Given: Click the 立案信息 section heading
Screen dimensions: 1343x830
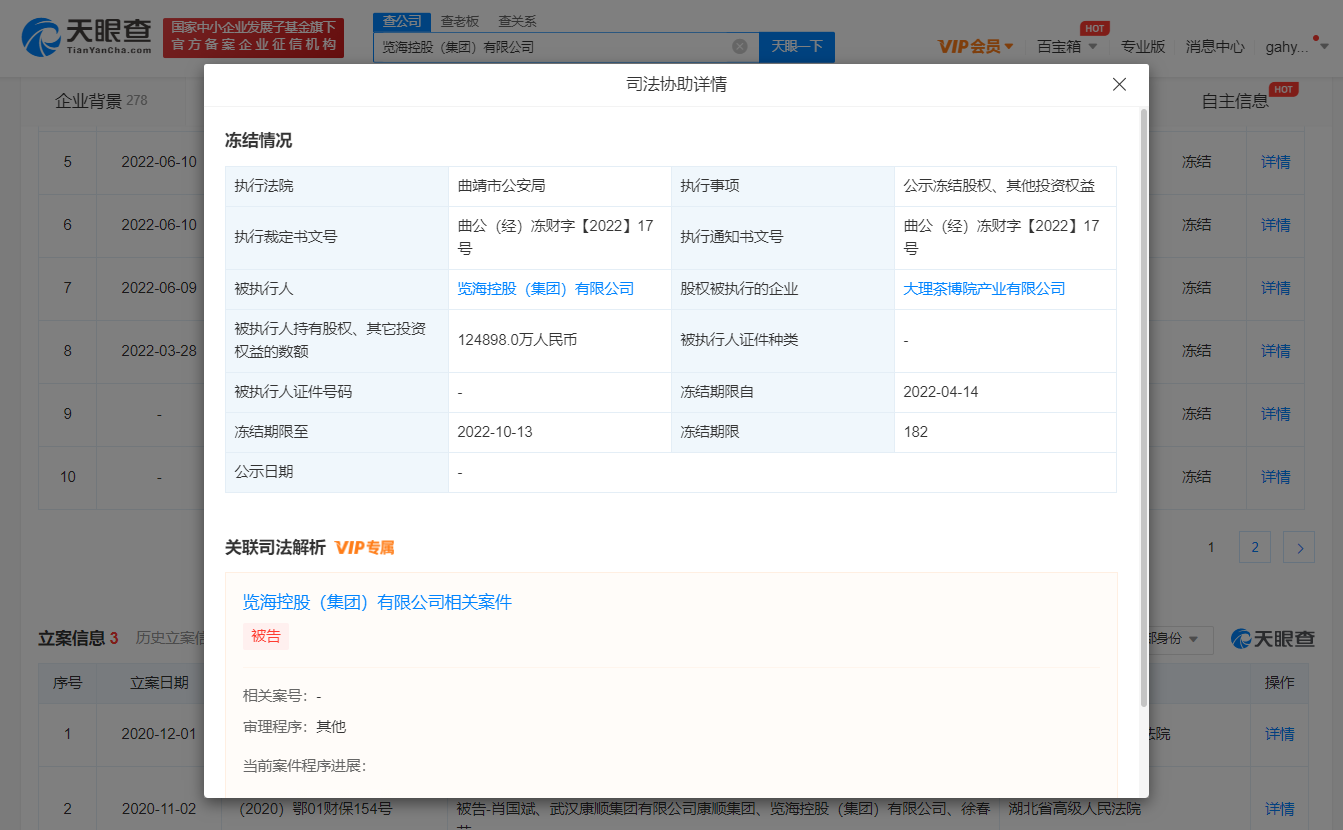Looking at the screenshot, I should point(78,638).
